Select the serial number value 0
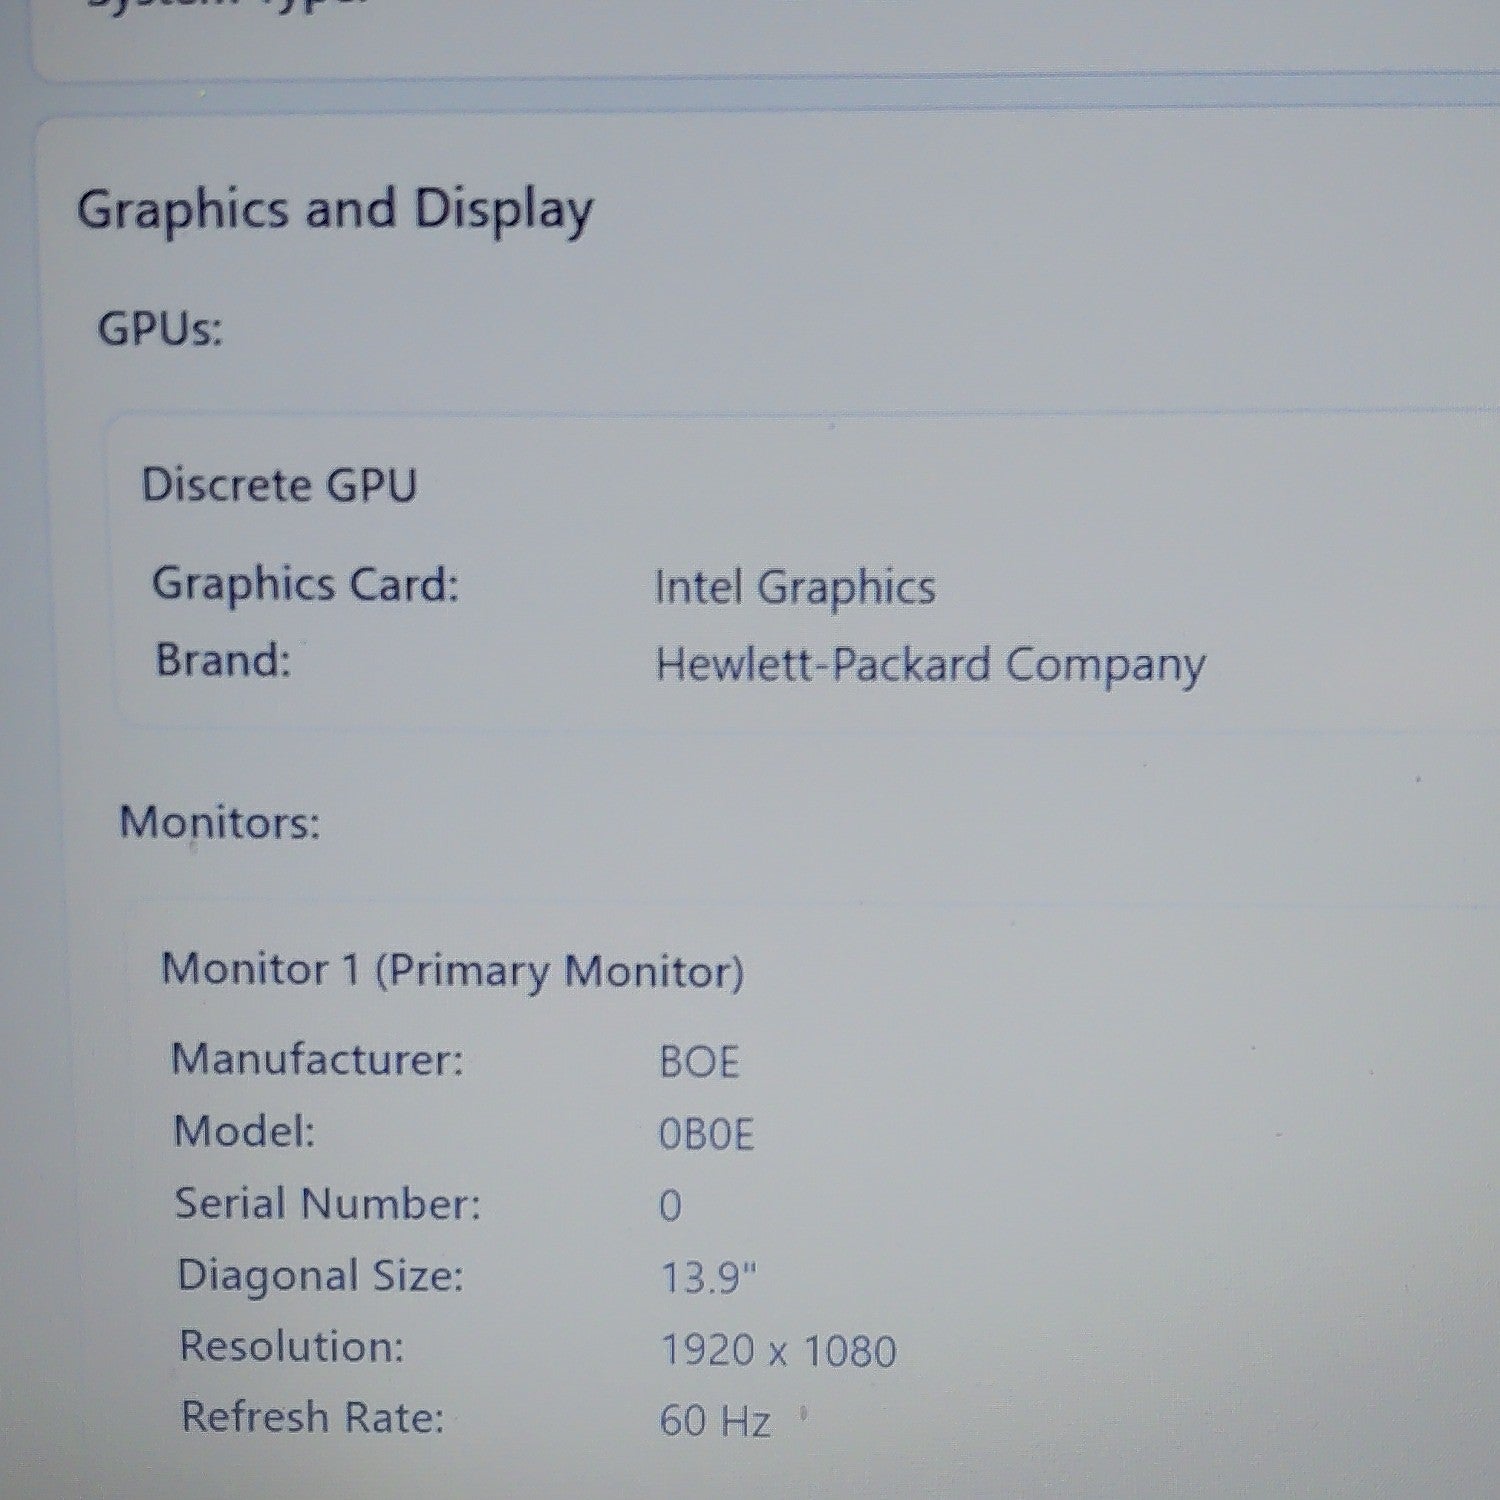This screenshot has height=1500, width=1500. click(670, 1207)
